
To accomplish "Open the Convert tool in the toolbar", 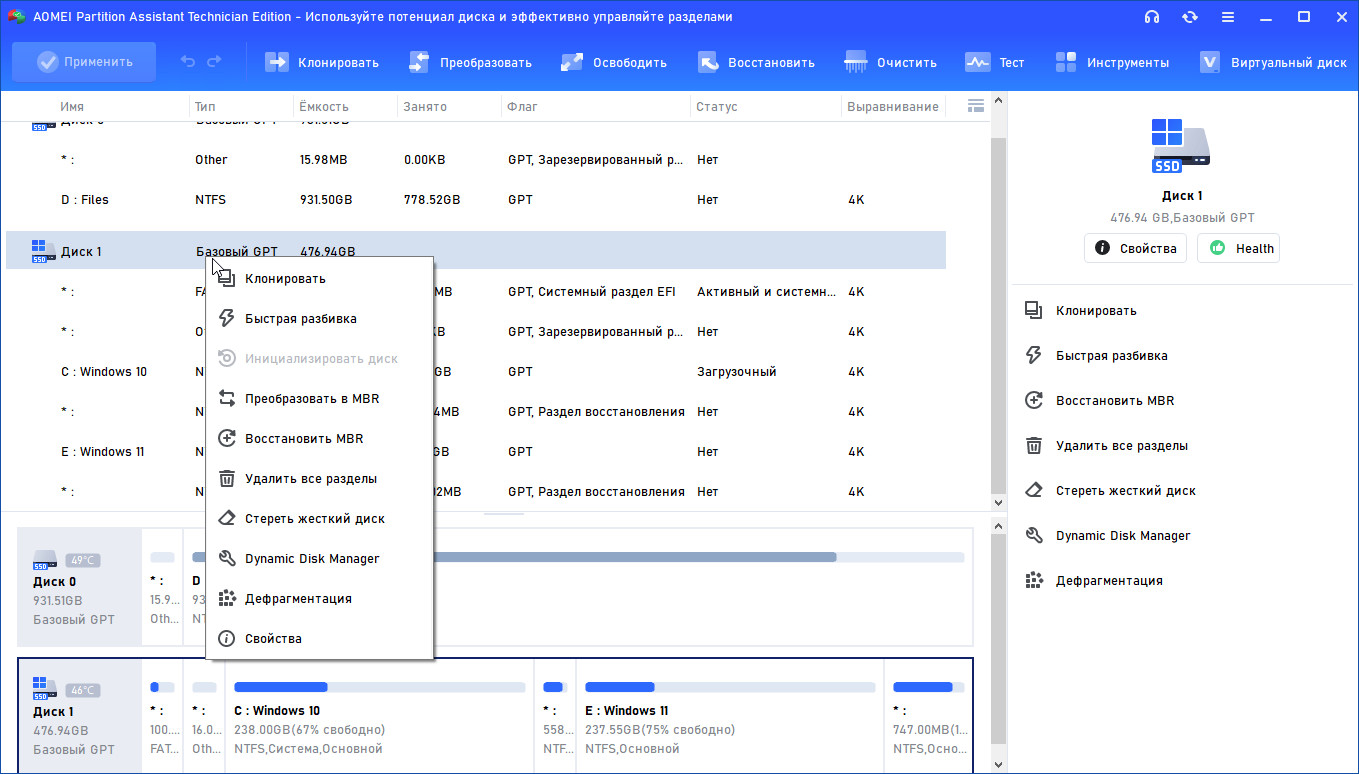I will (x=419, y=62).
